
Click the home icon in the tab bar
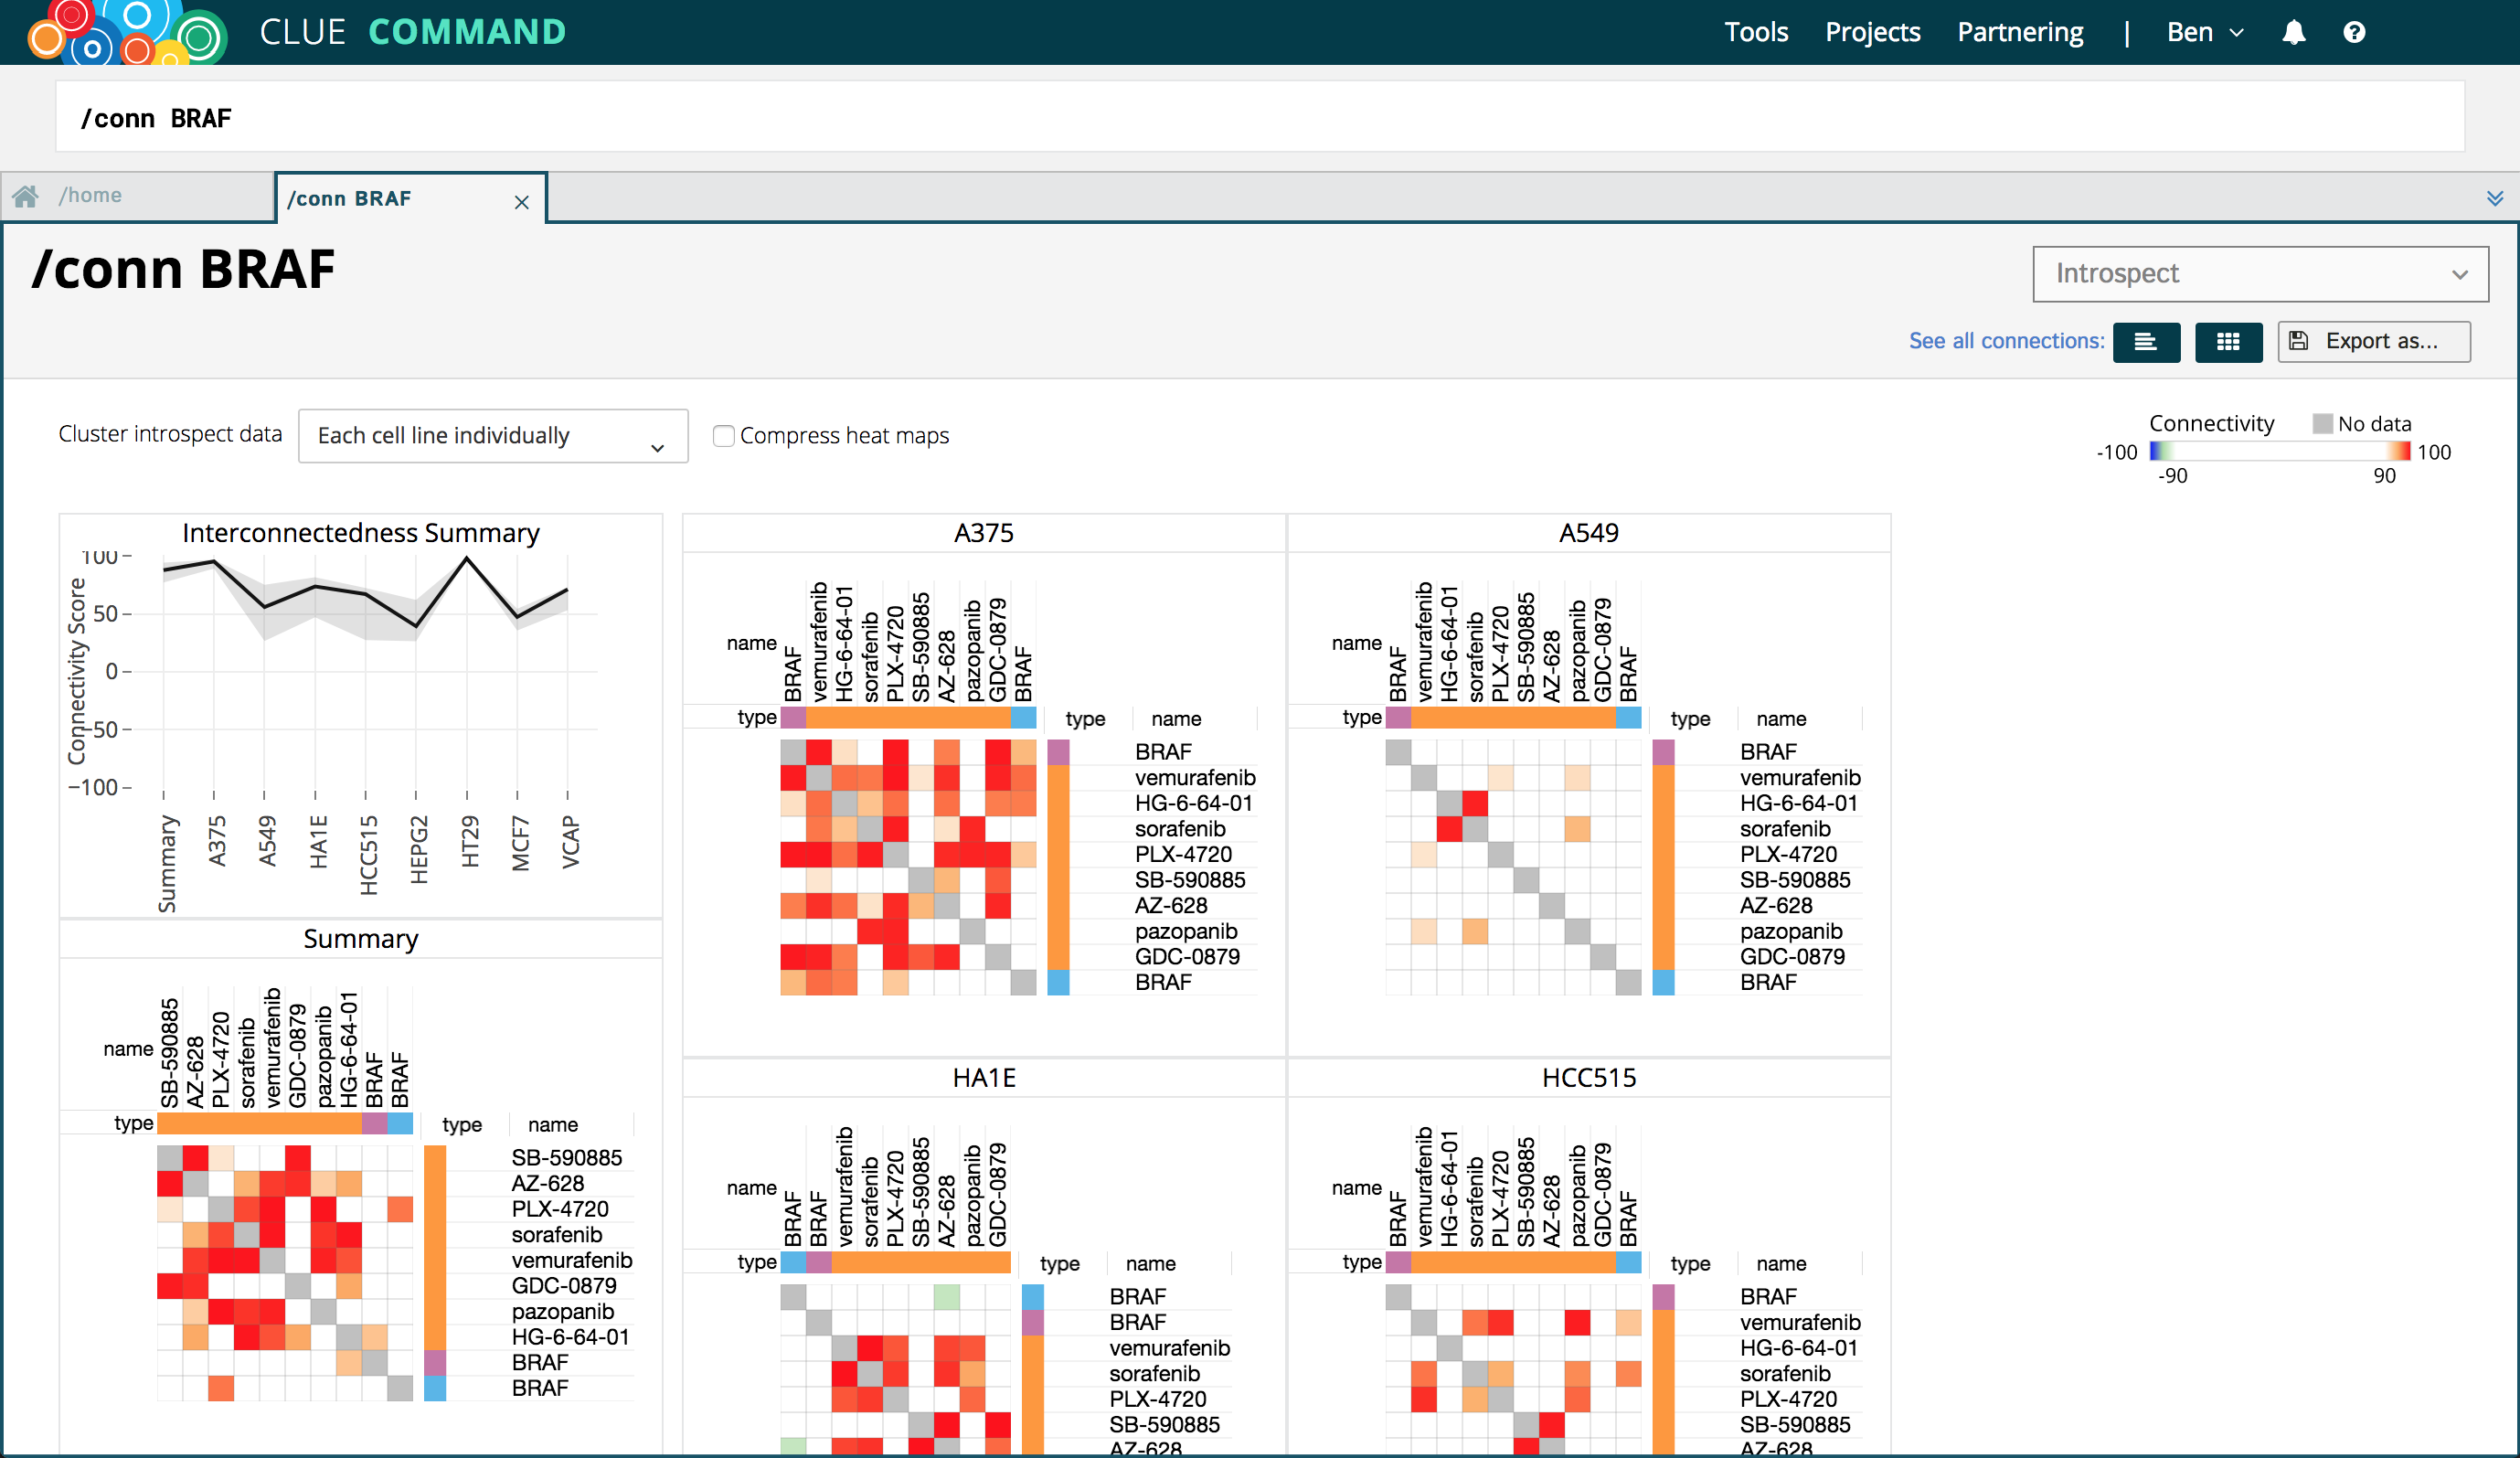[26, 195]
